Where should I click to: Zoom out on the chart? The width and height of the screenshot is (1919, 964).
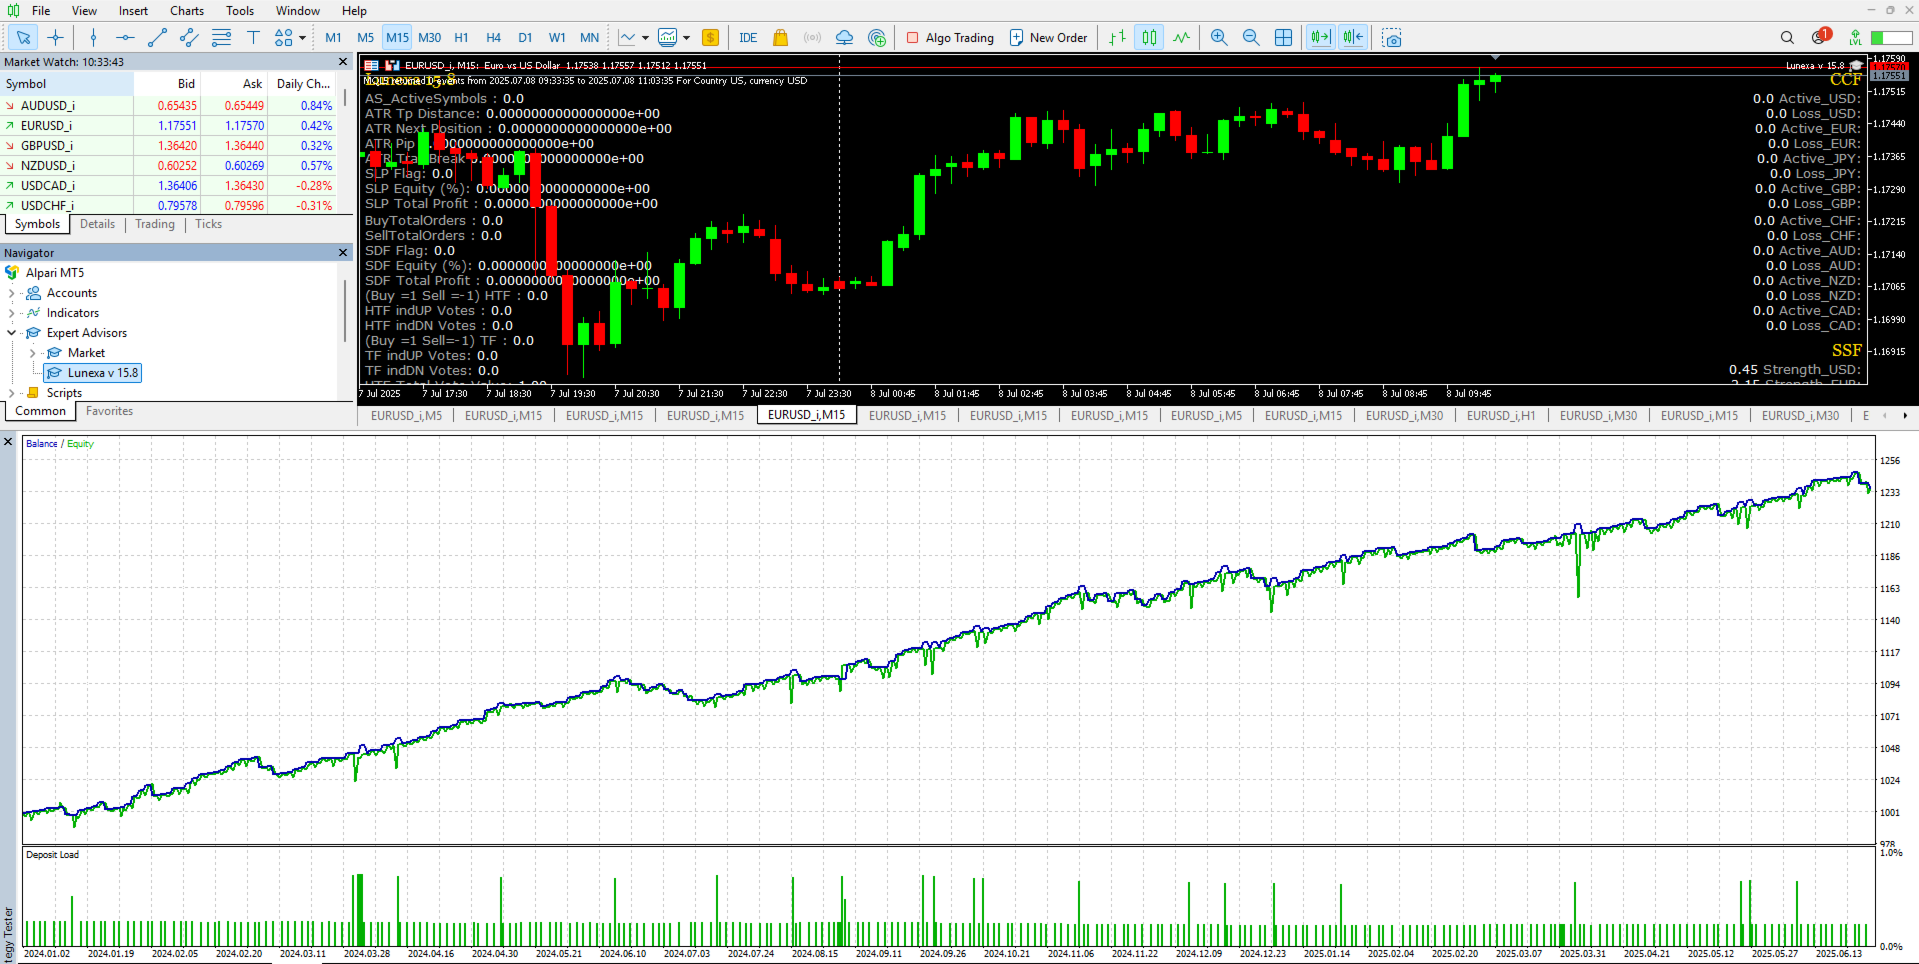[1251, 38]
